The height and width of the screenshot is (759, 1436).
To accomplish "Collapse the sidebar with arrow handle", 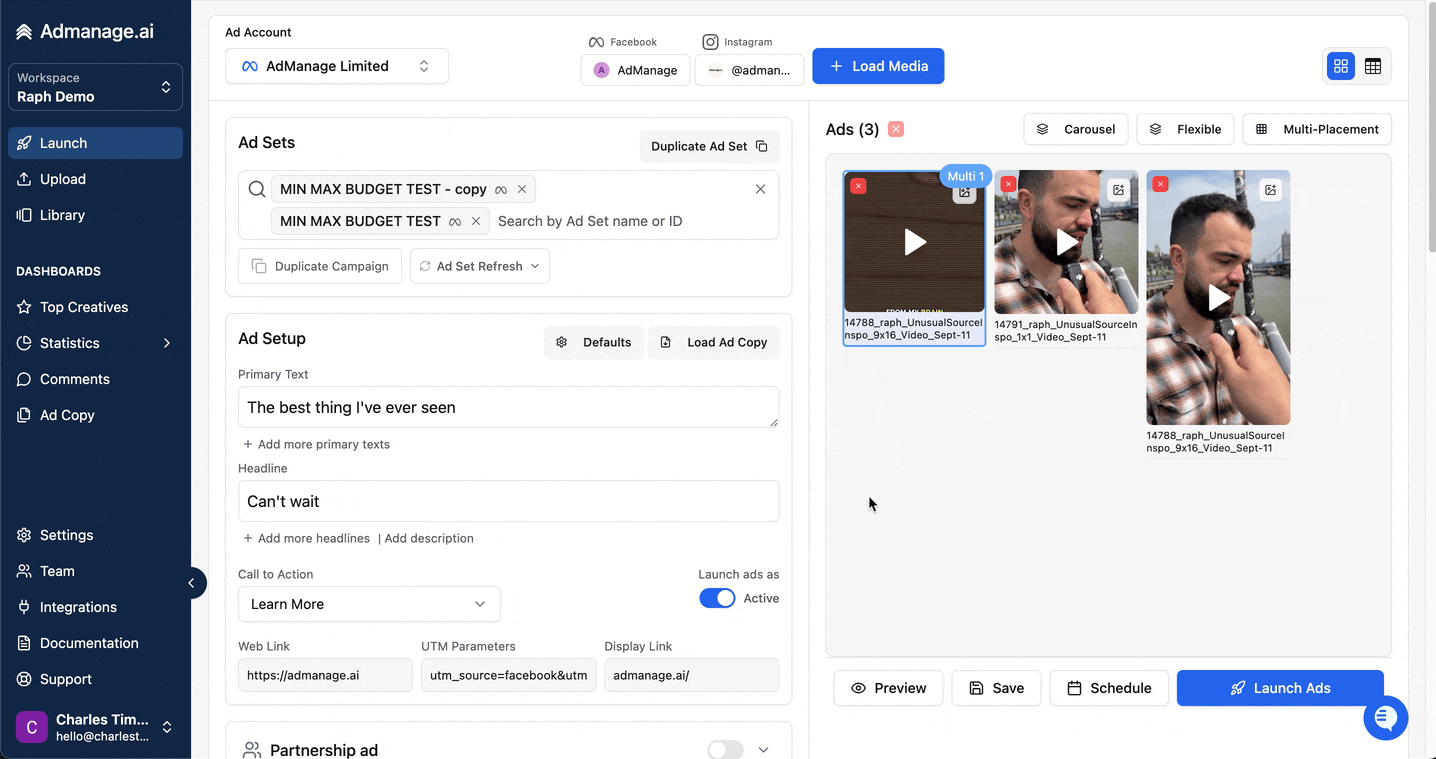I will 191,583.
